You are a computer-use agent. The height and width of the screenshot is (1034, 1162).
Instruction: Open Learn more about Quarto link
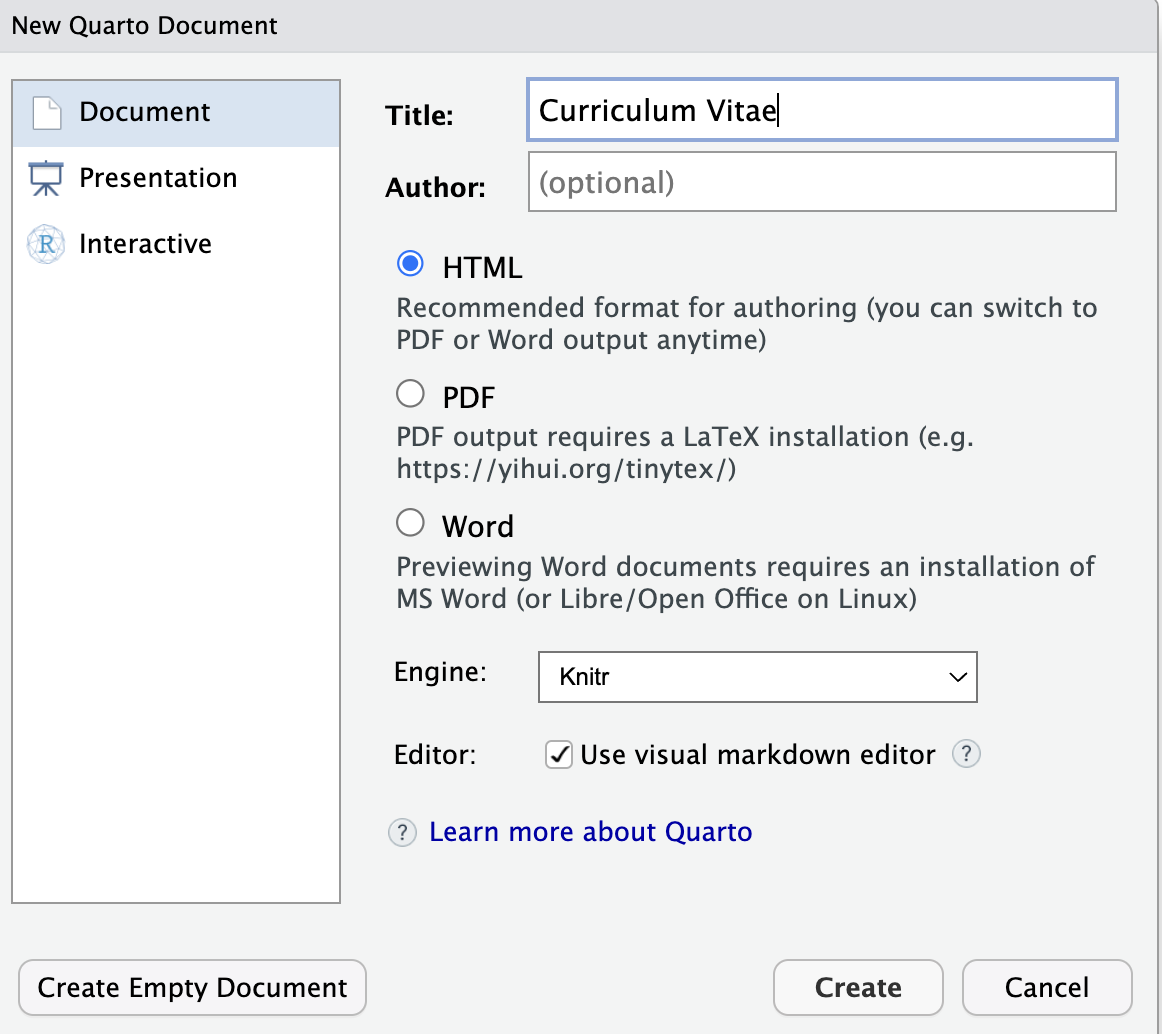590,832
